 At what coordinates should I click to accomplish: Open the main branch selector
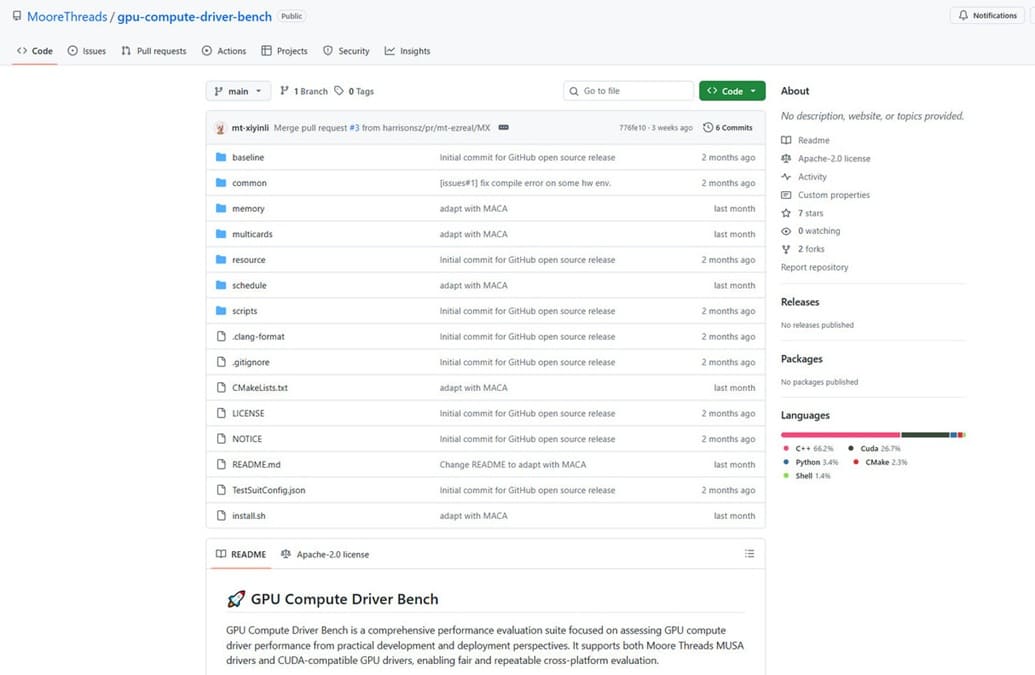238,90
